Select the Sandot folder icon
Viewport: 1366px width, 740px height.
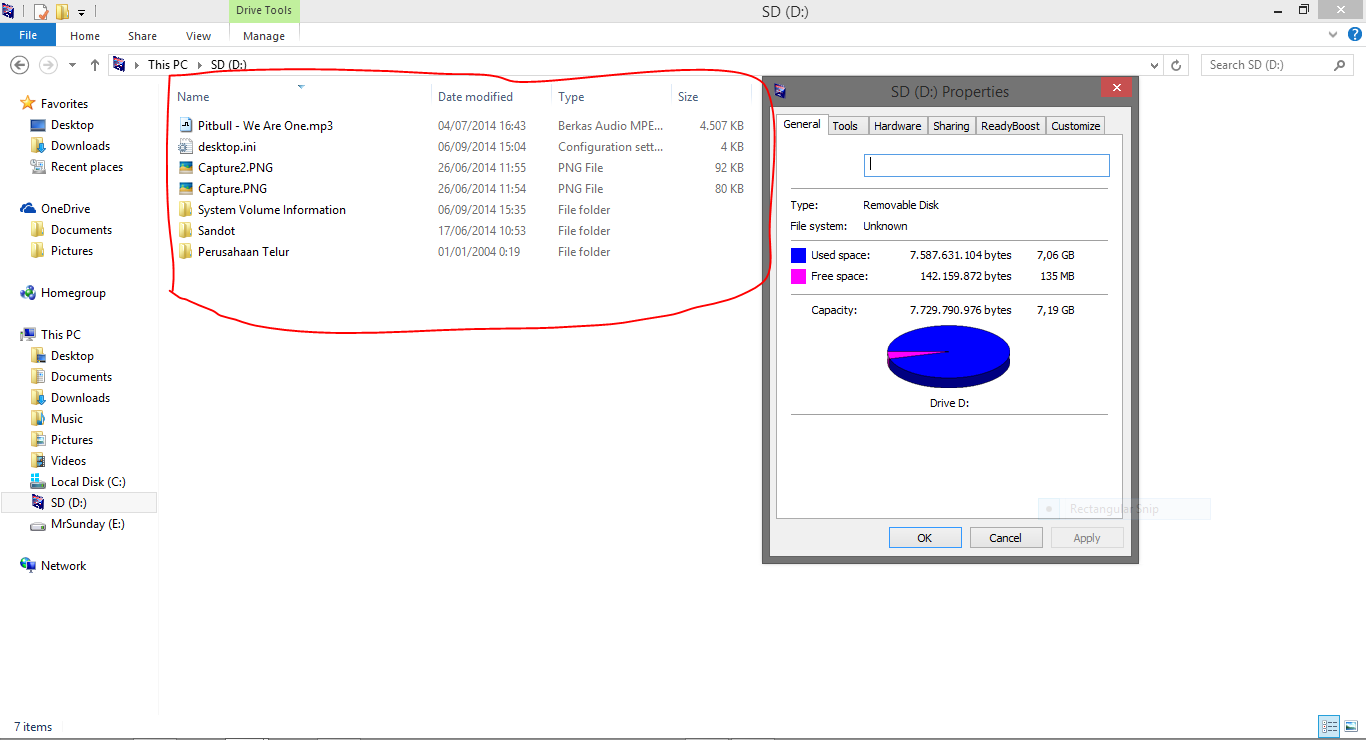point(185,231)
